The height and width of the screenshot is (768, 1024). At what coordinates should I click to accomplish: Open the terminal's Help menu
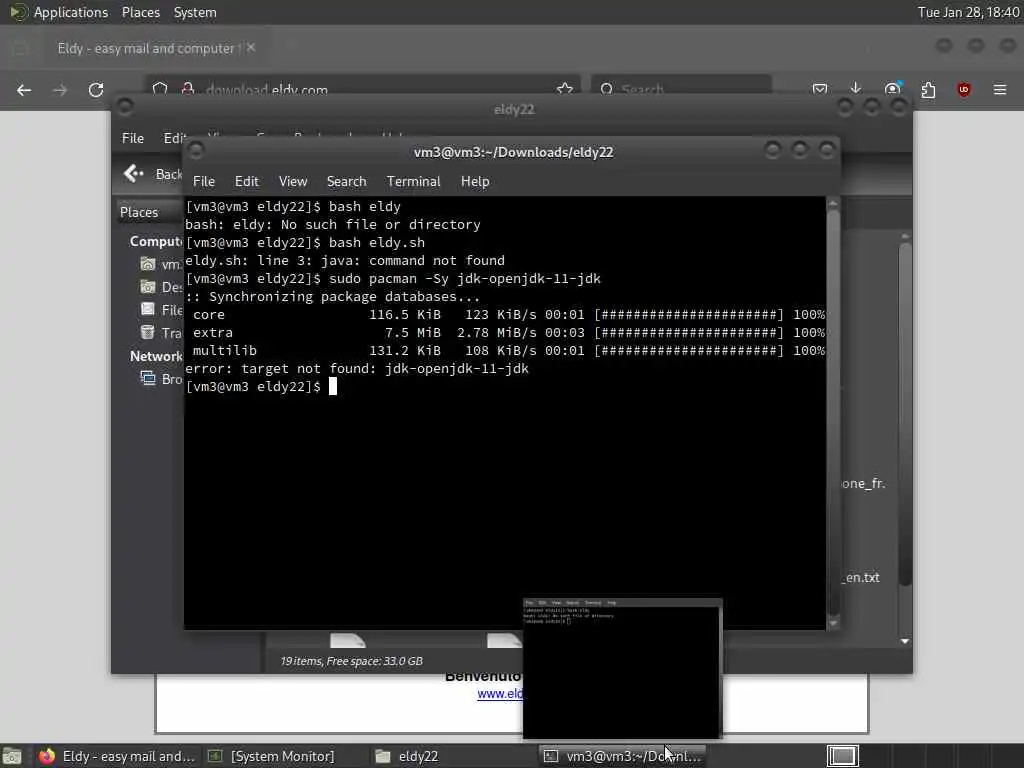click(x=475, y=182)
